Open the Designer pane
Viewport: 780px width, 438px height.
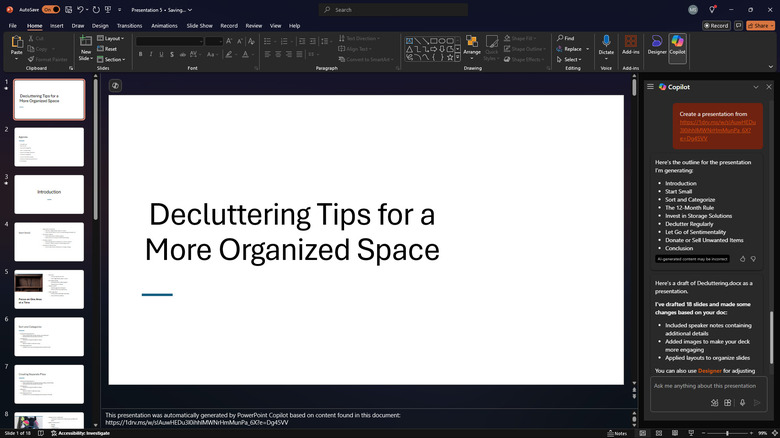pyautogui.click(x=657, y=44)
